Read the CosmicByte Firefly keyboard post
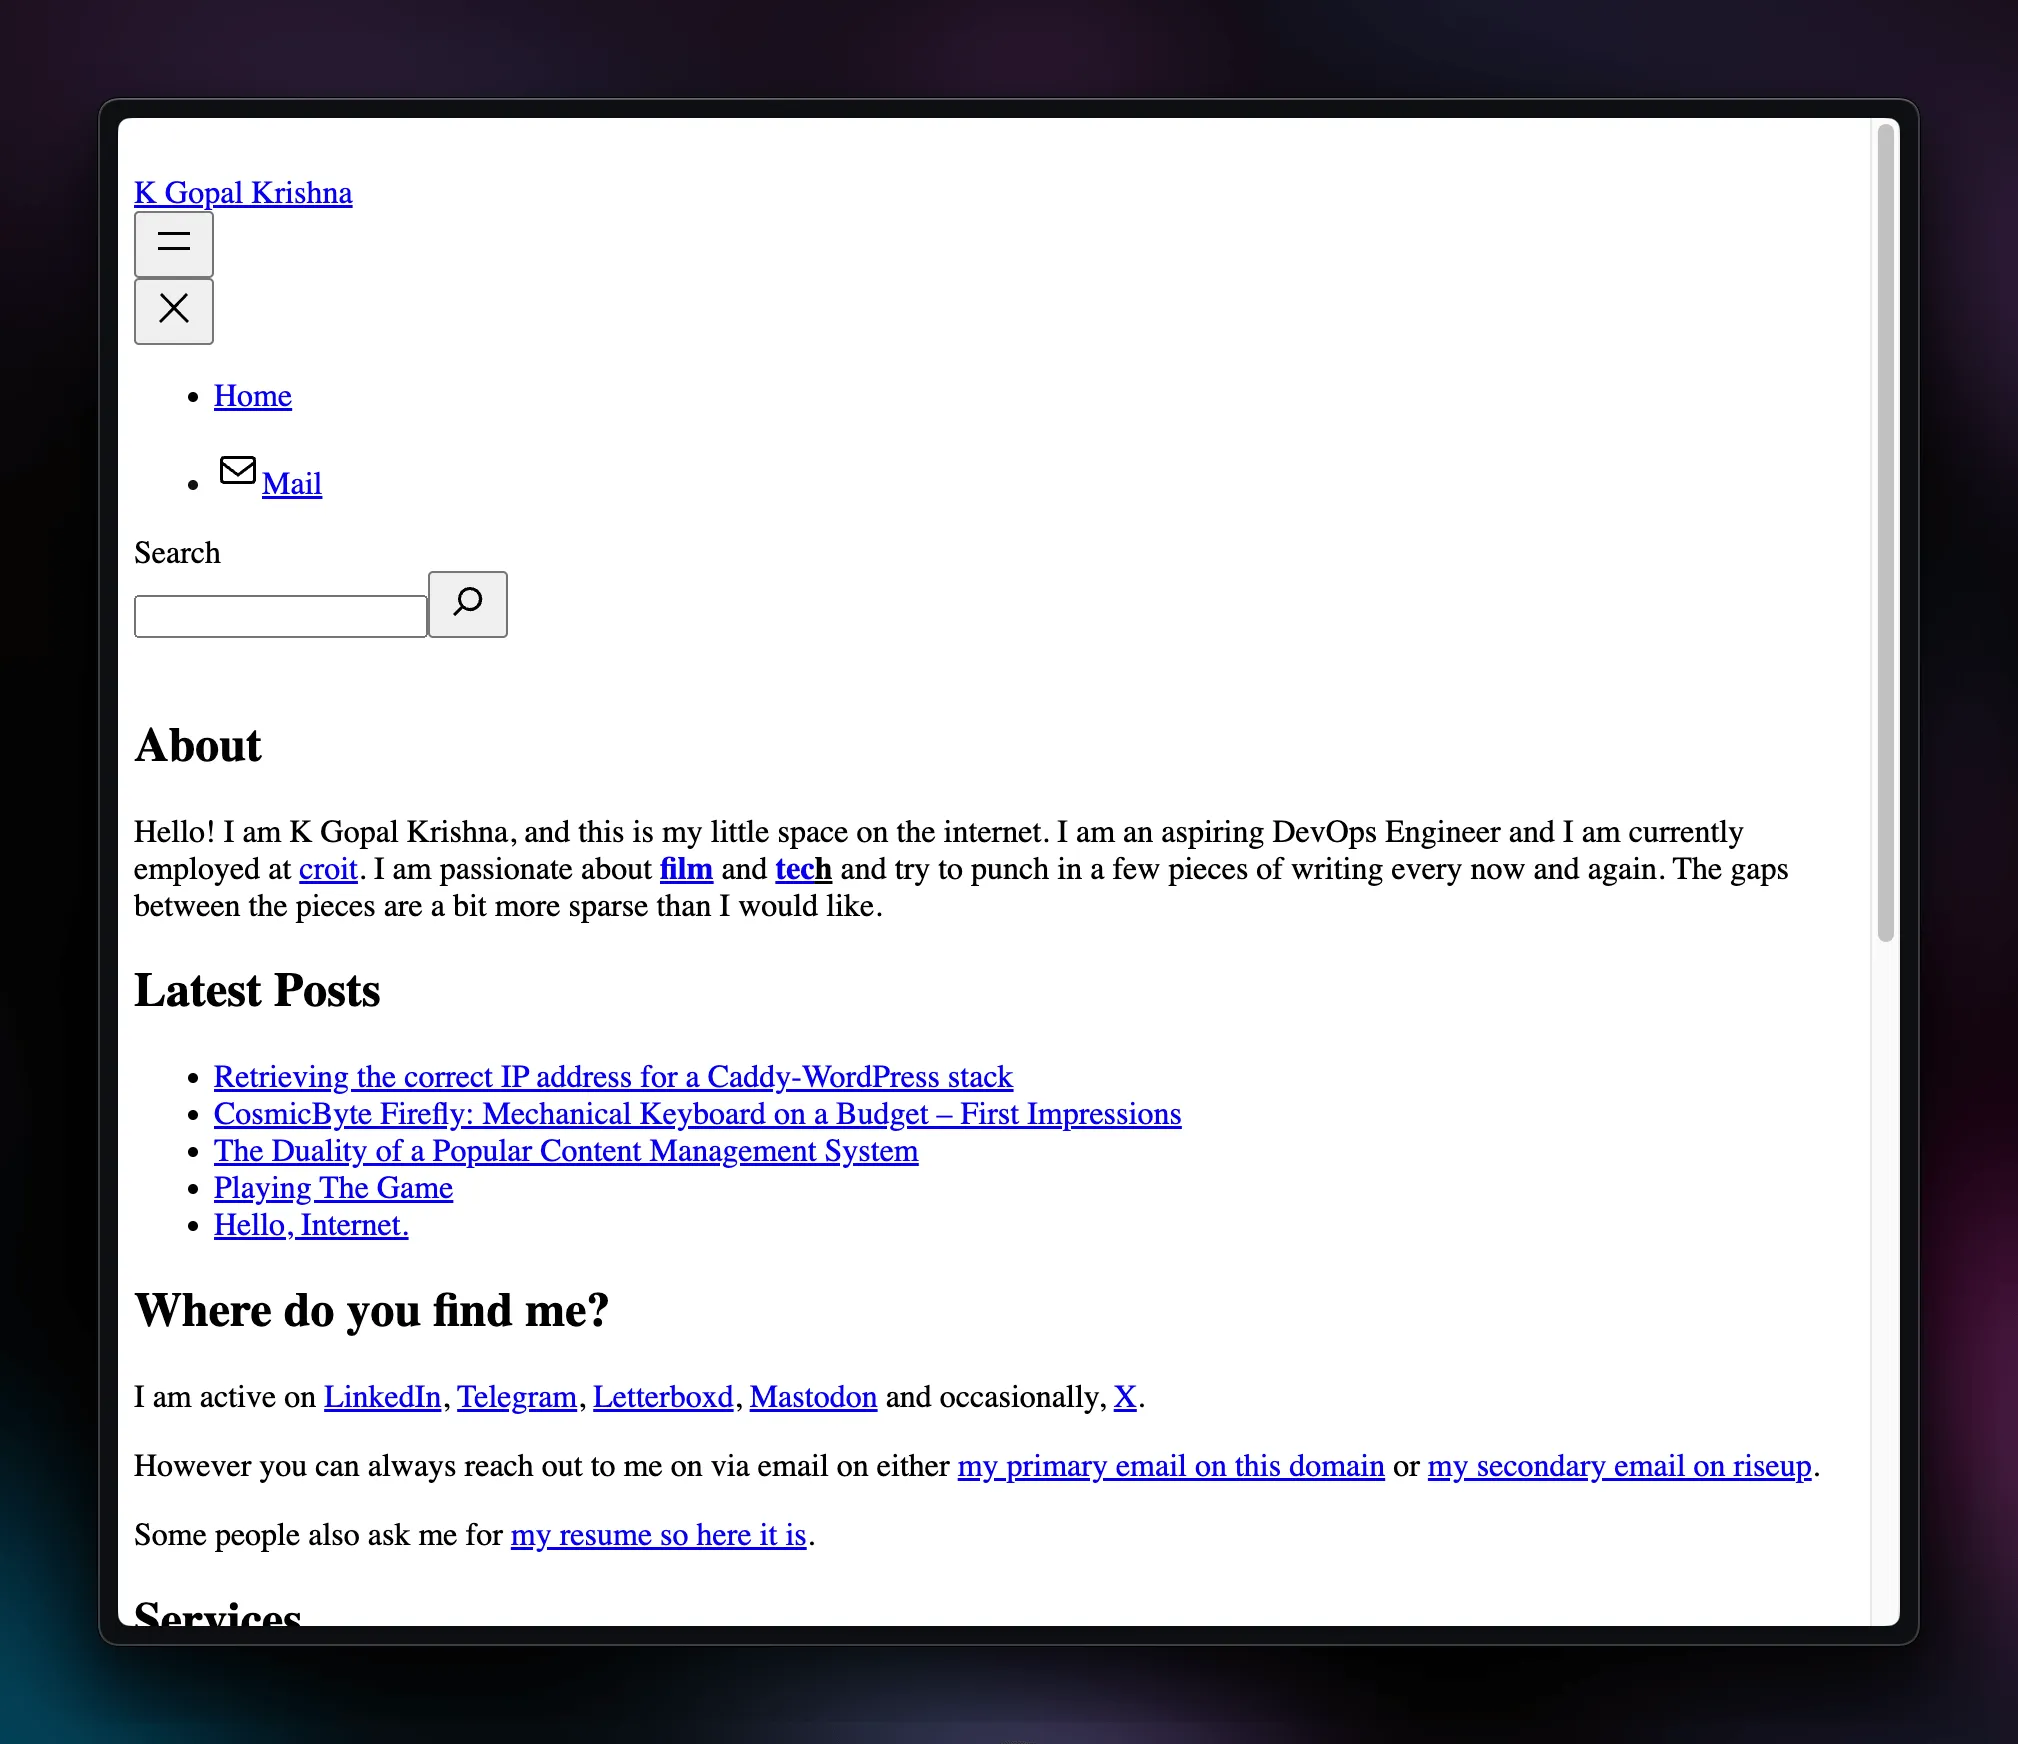 (697, 1114)
